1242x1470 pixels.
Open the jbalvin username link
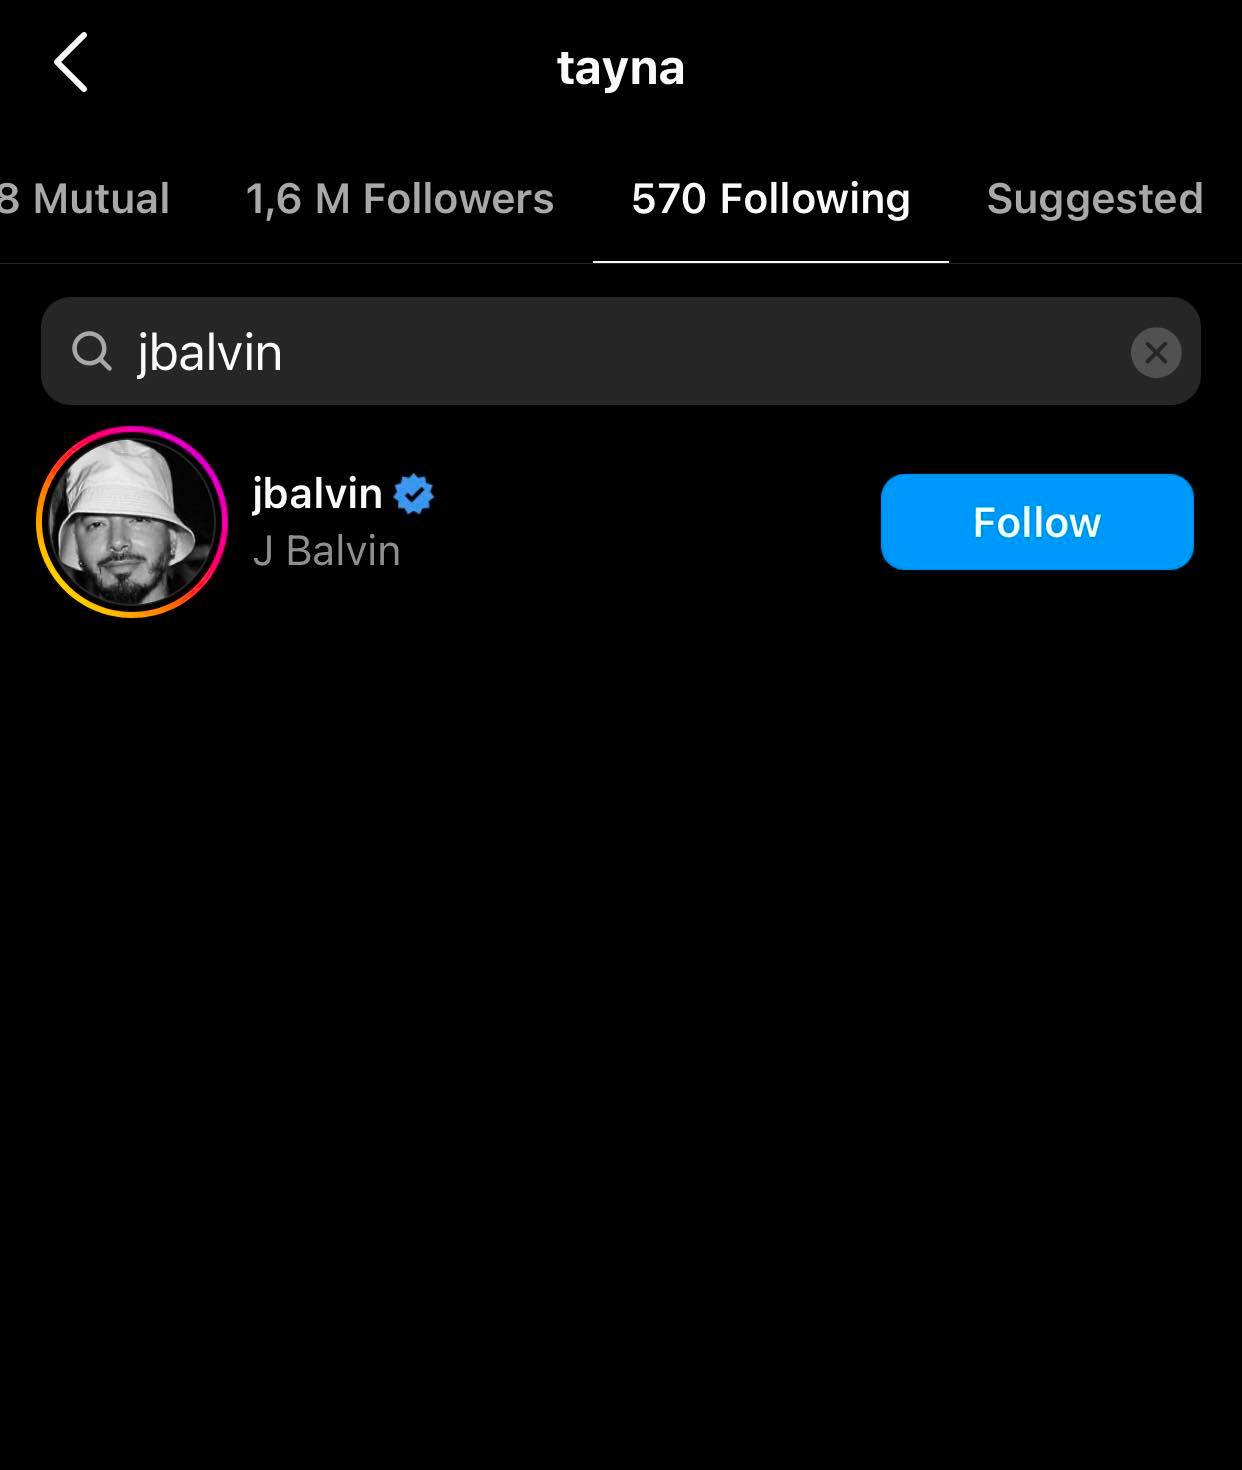pos(317,493)
